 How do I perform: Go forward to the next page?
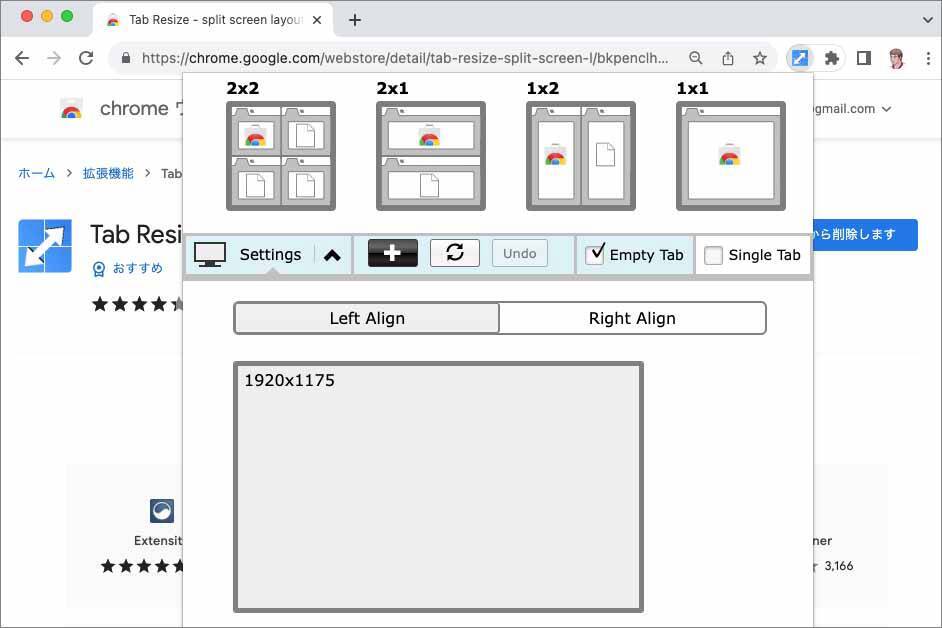(54, 58)
